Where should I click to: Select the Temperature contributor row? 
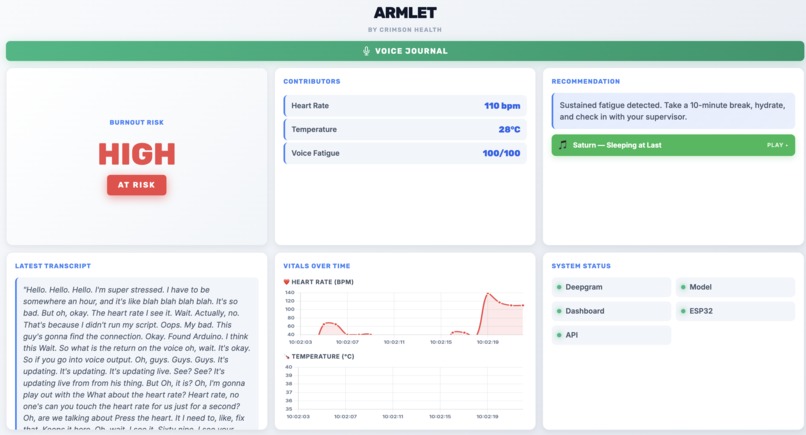tap(405, 130)
